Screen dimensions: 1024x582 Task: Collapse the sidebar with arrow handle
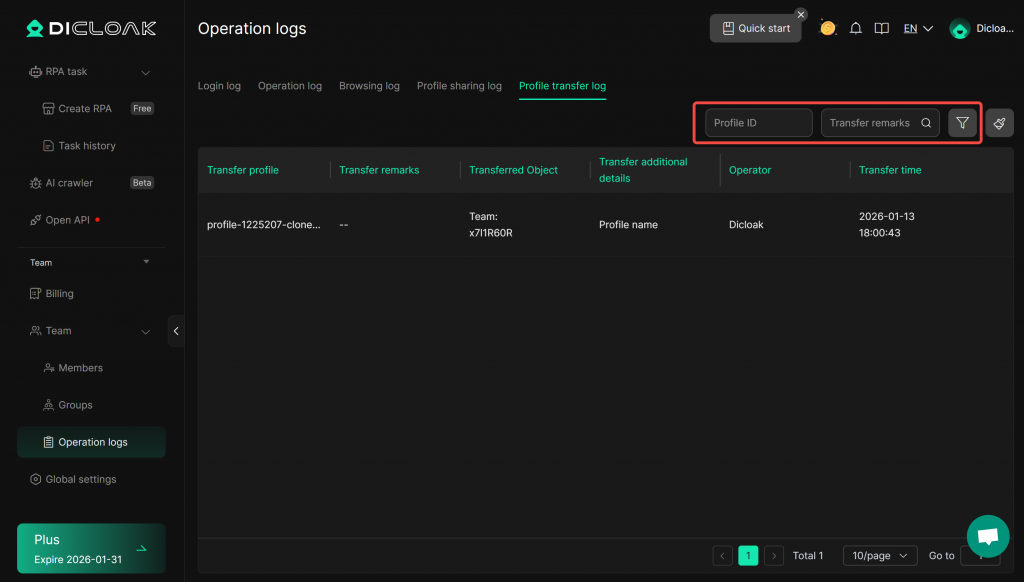coord(176,331)
